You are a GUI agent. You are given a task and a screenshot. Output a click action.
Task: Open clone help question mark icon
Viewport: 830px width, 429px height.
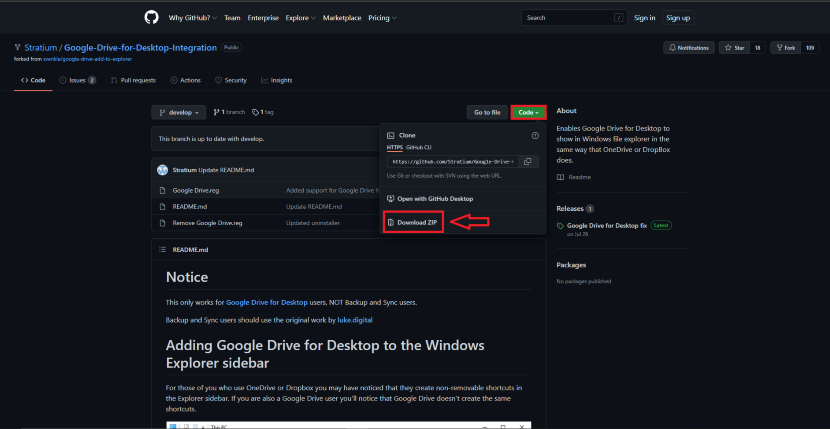[535, 136]
